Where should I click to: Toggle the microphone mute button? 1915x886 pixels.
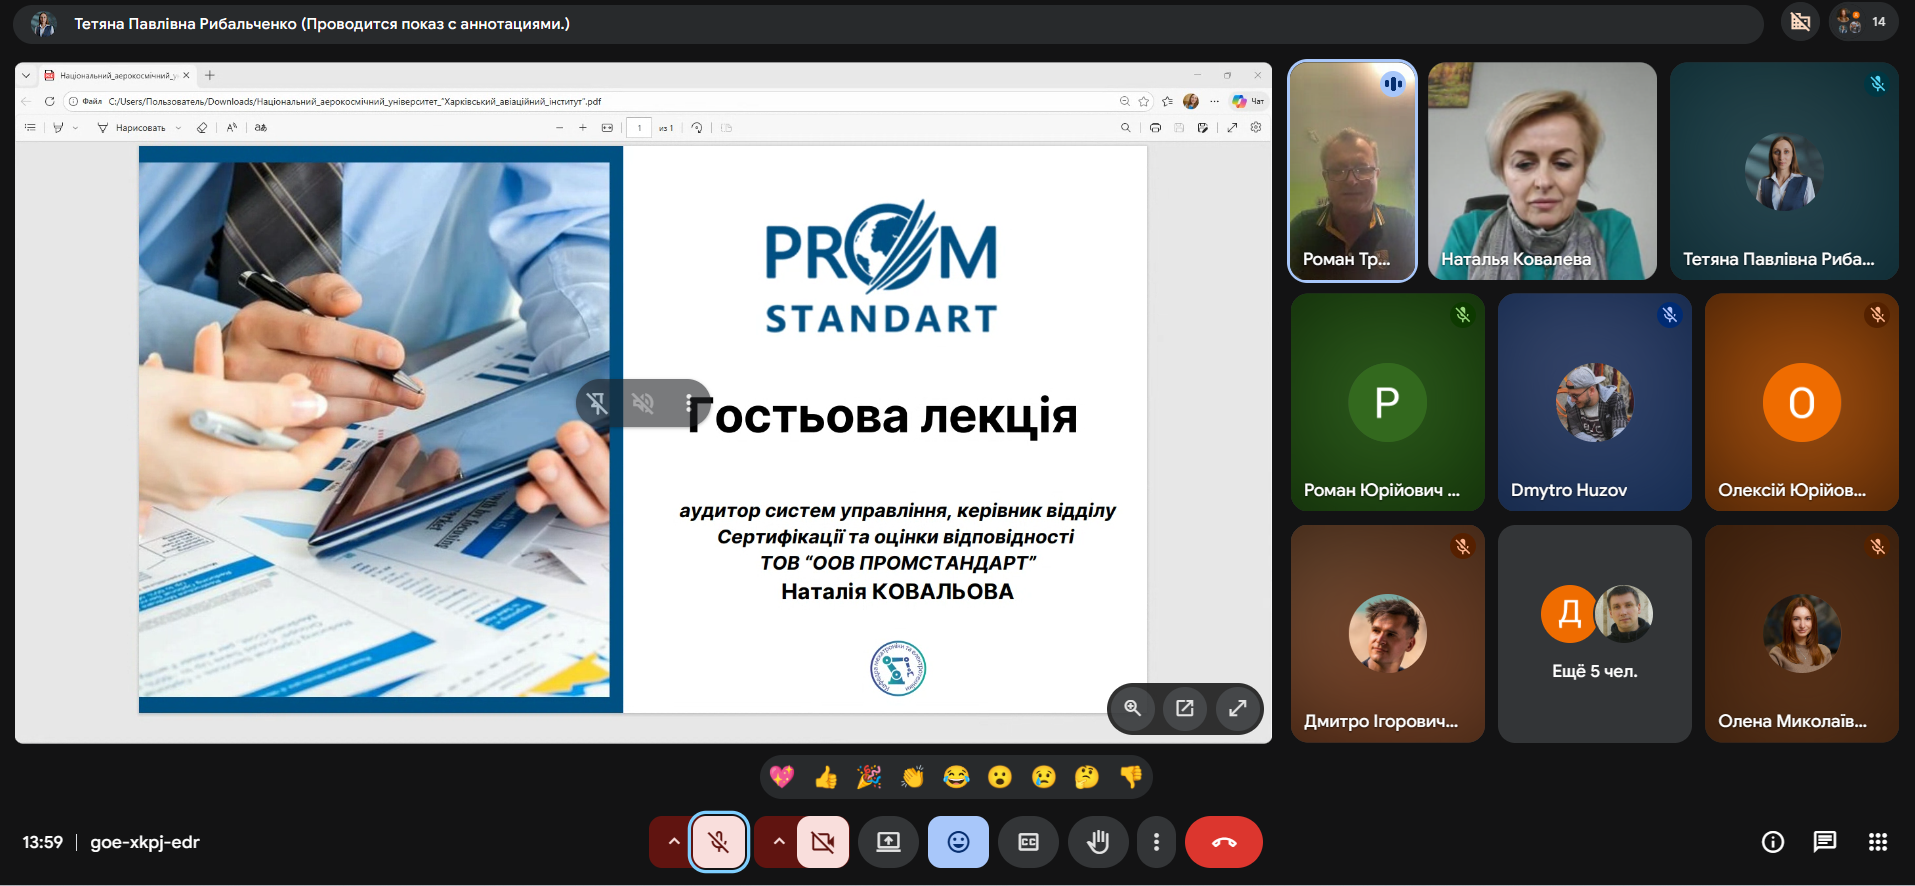[718, 842]
